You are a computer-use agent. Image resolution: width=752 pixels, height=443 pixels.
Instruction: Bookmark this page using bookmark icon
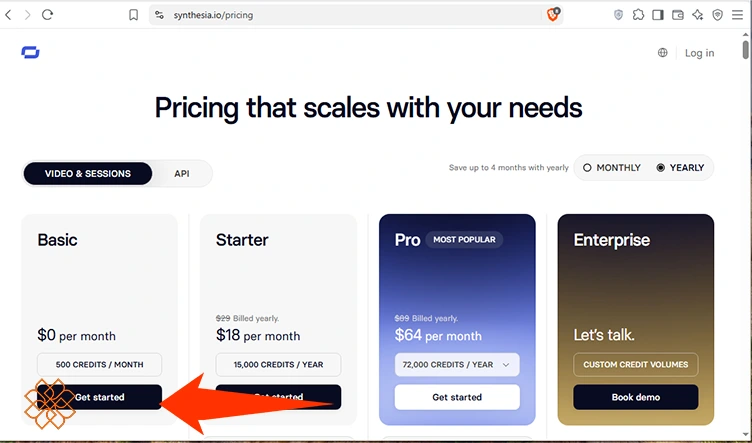click(x=133, y=15)
